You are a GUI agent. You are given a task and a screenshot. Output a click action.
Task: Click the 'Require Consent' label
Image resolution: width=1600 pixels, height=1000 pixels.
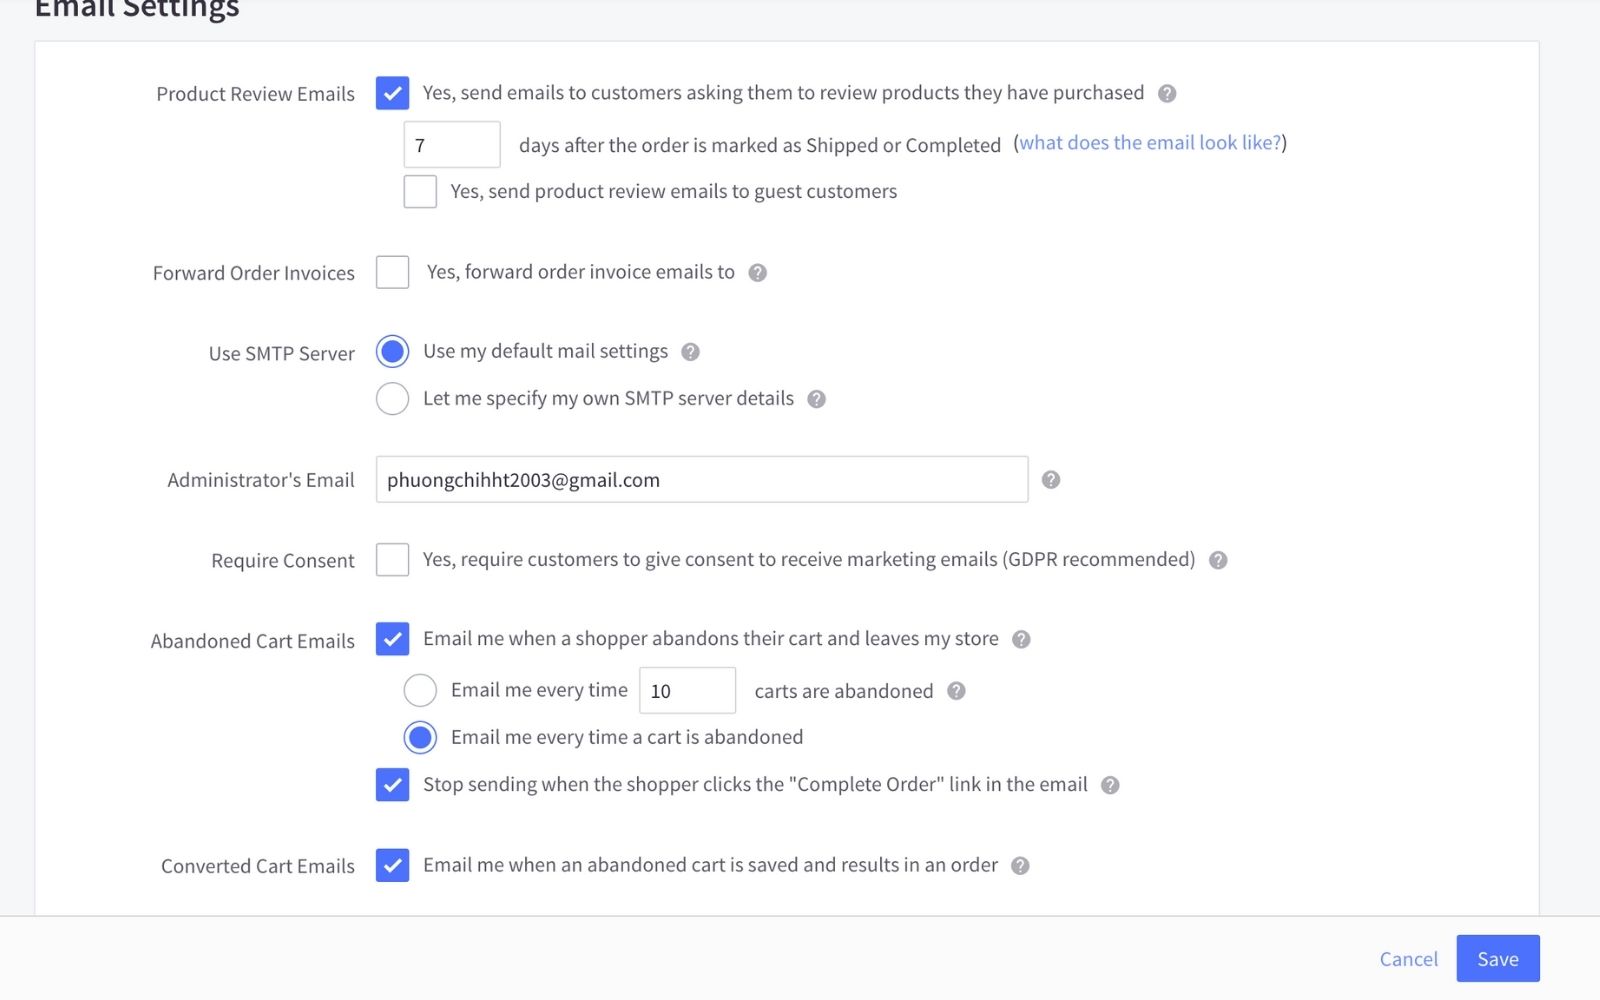282,561
